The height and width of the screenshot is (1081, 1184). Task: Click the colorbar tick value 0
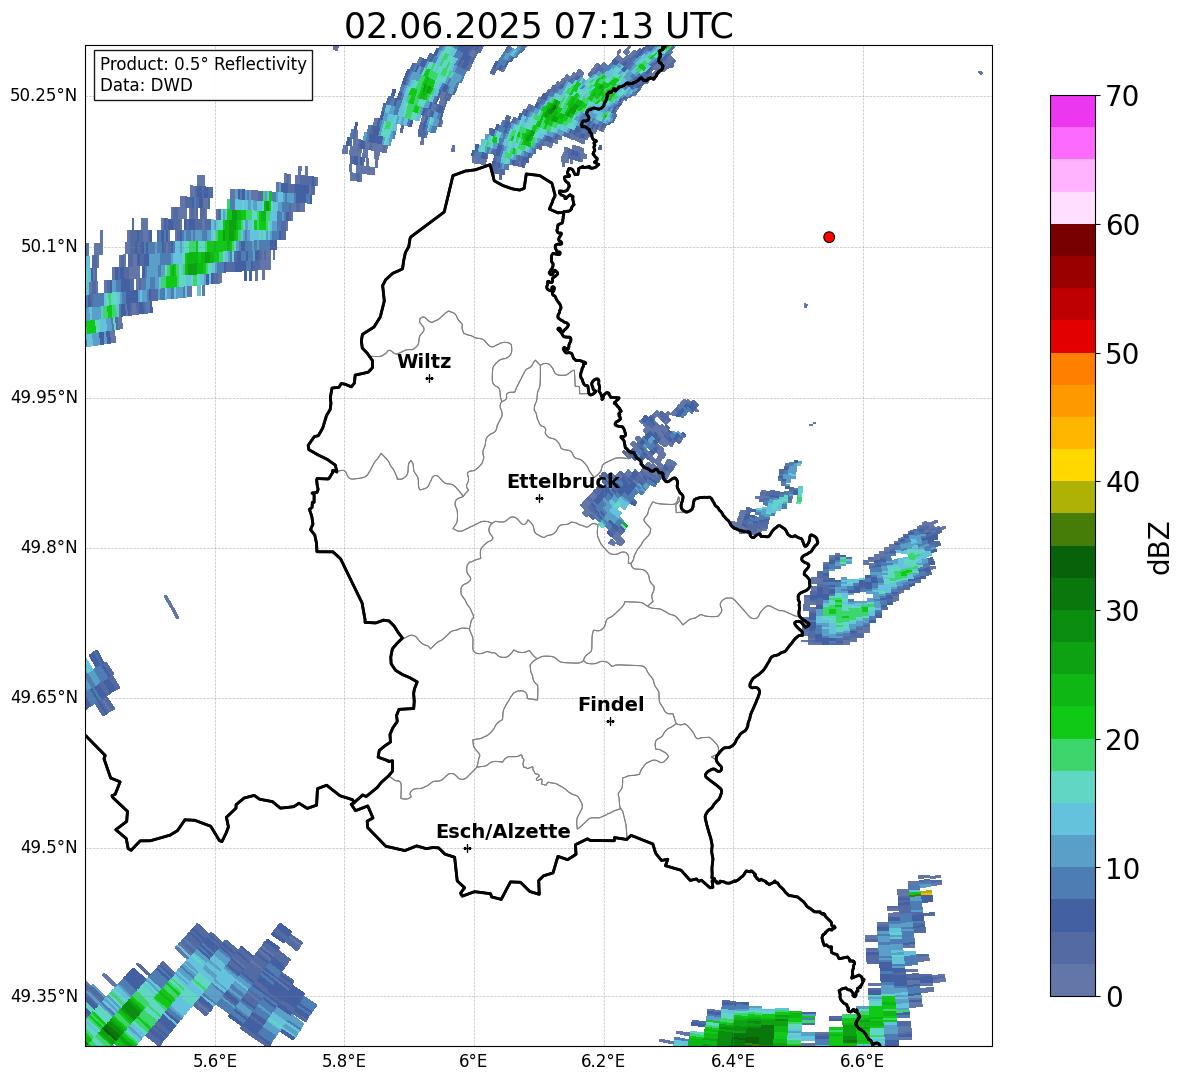click(1114, 996)
